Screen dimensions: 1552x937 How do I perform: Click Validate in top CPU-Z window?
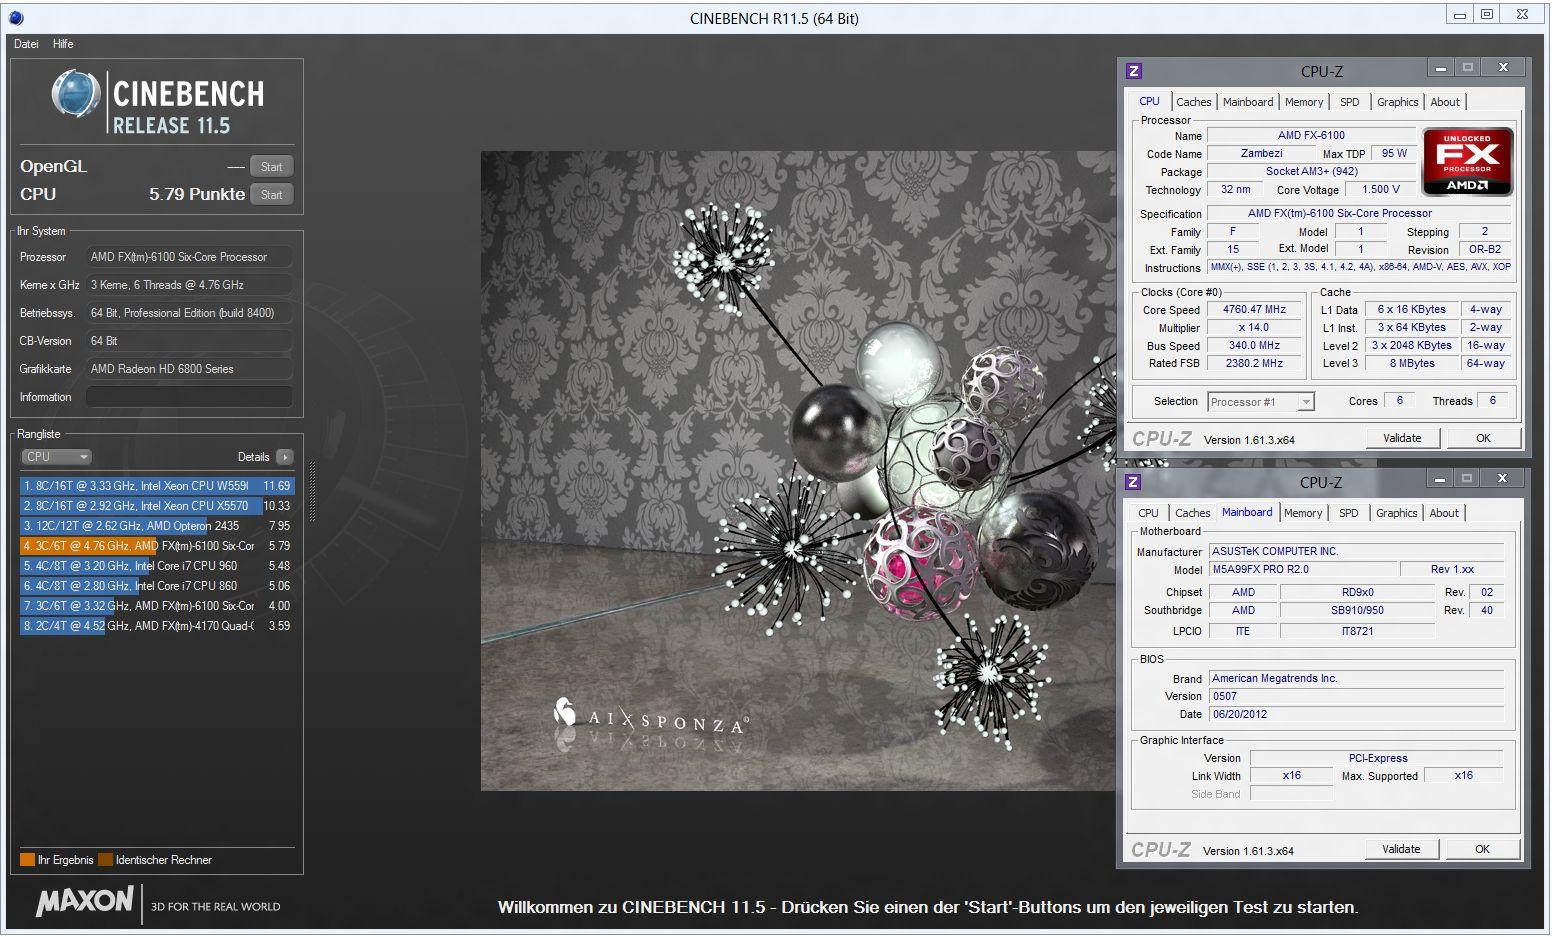point(1402,438)
